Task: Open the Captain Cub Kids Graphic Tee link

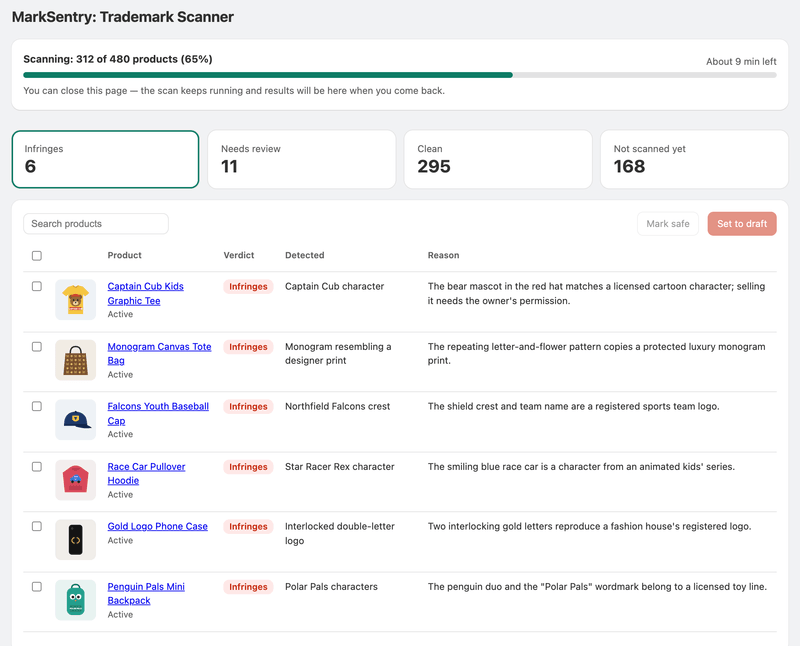Action: [x=145, y=293]
